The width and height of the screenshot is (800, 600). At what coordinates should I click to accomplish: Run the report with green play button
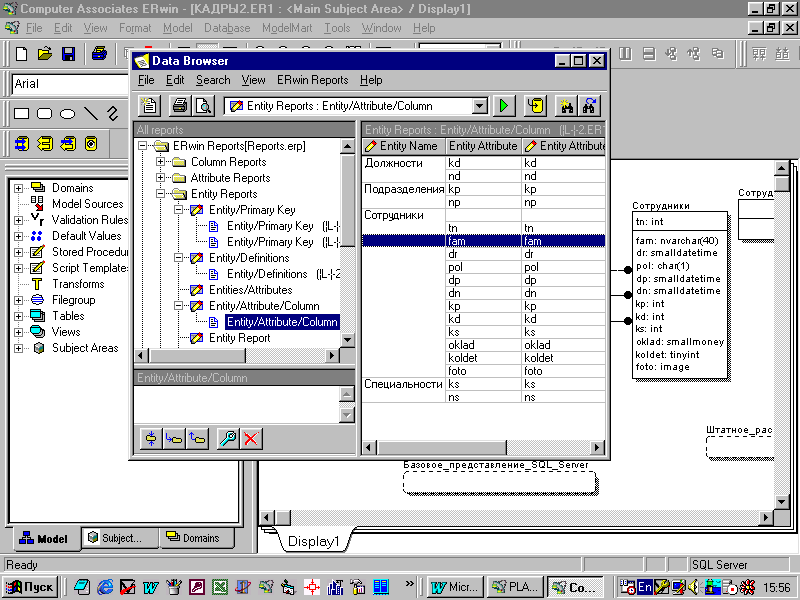tap(504, 106)
